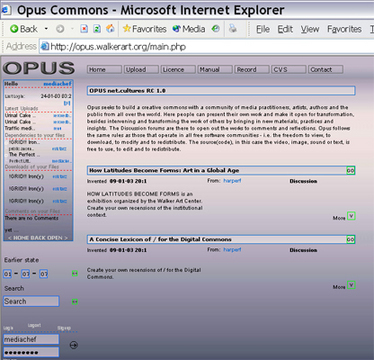Open the CVS navigation button
374x360 pixels.
tap(288, 70)
